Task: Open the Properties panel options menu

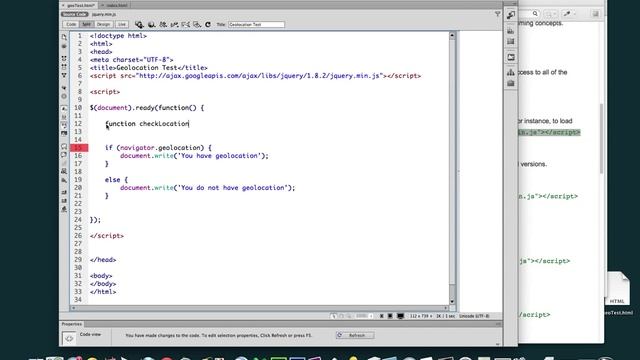Action: (x=498, y=324)
